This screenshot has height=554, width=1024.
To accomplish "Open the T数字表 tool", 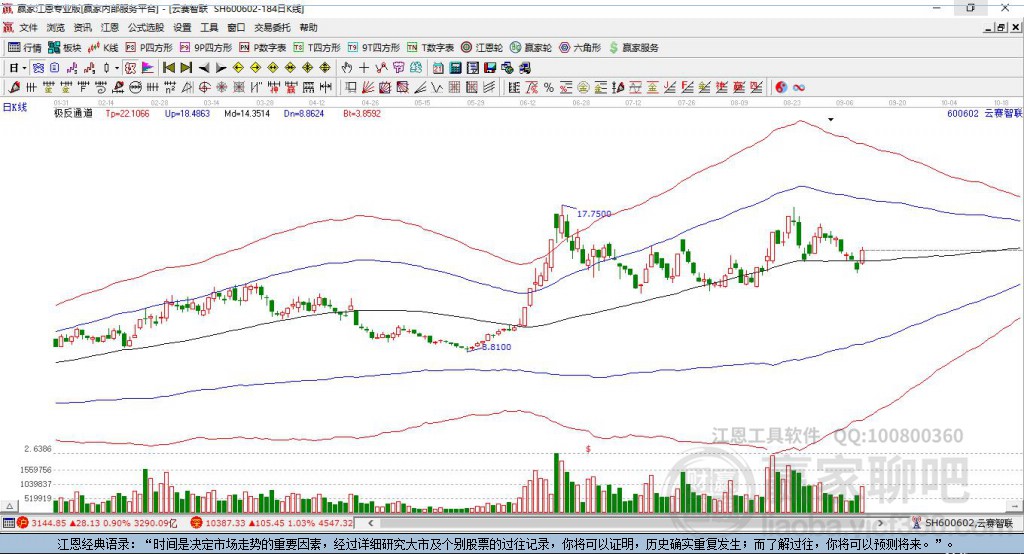I will click(x=430, y=48).
